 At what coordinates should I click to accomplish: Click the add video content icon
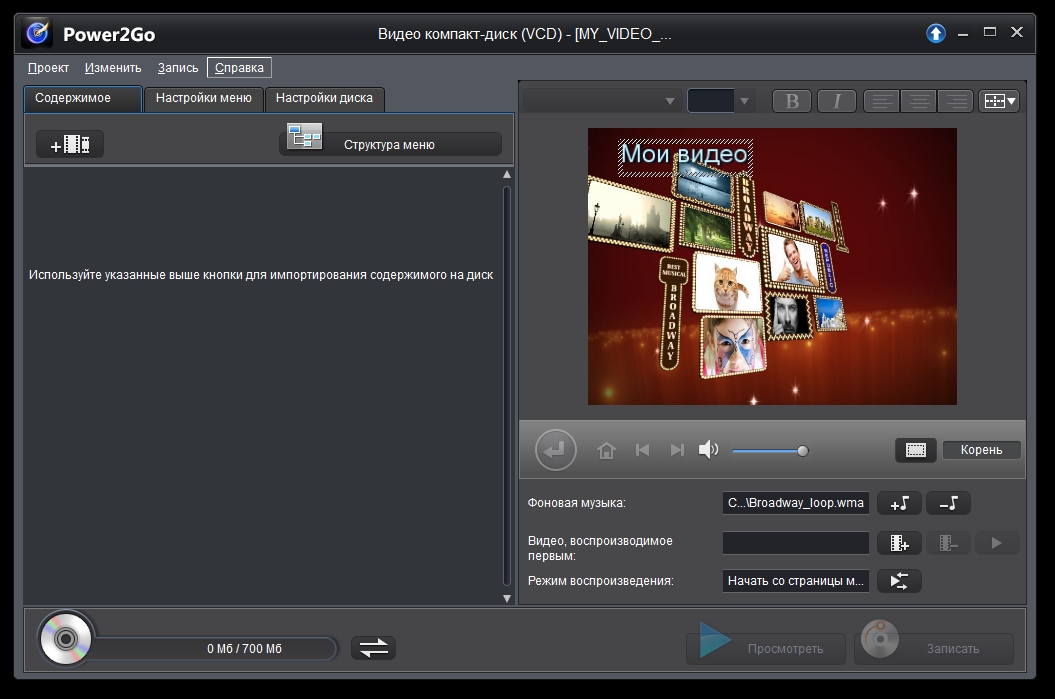point(70,145)
